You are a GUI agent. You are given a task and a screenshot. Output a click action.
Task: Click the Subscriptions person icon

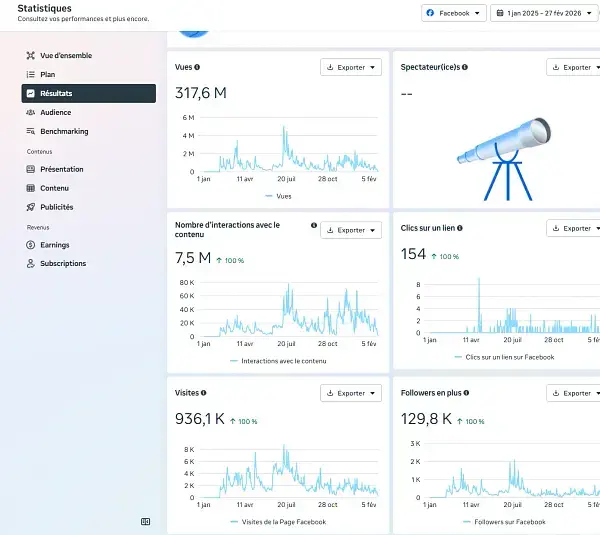(x=31, y=263)
